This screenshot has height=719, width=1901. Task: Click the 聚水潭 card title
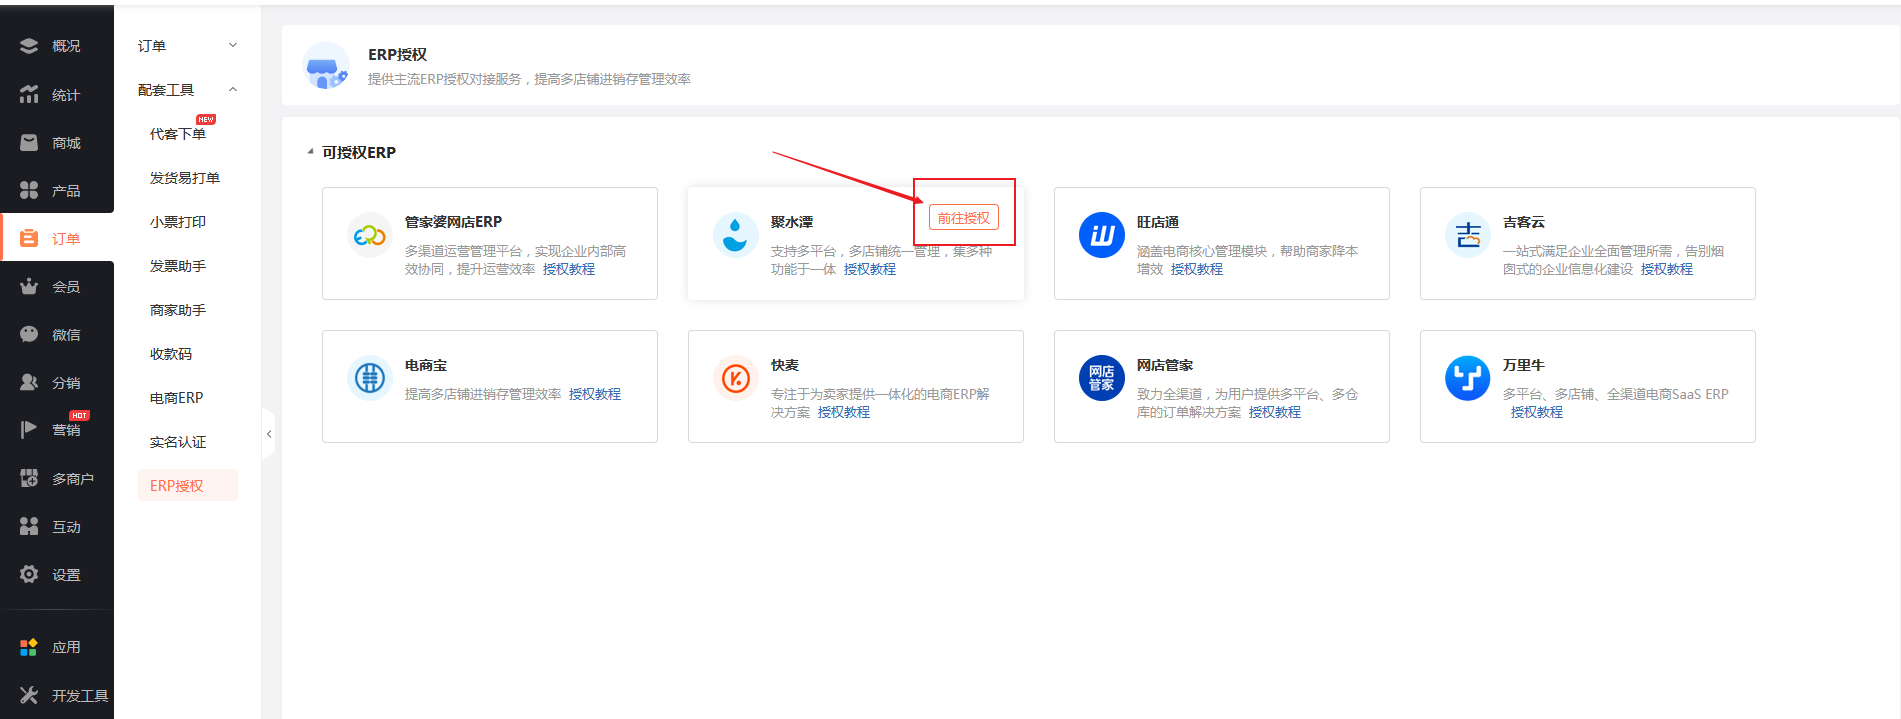click(792, 222)
